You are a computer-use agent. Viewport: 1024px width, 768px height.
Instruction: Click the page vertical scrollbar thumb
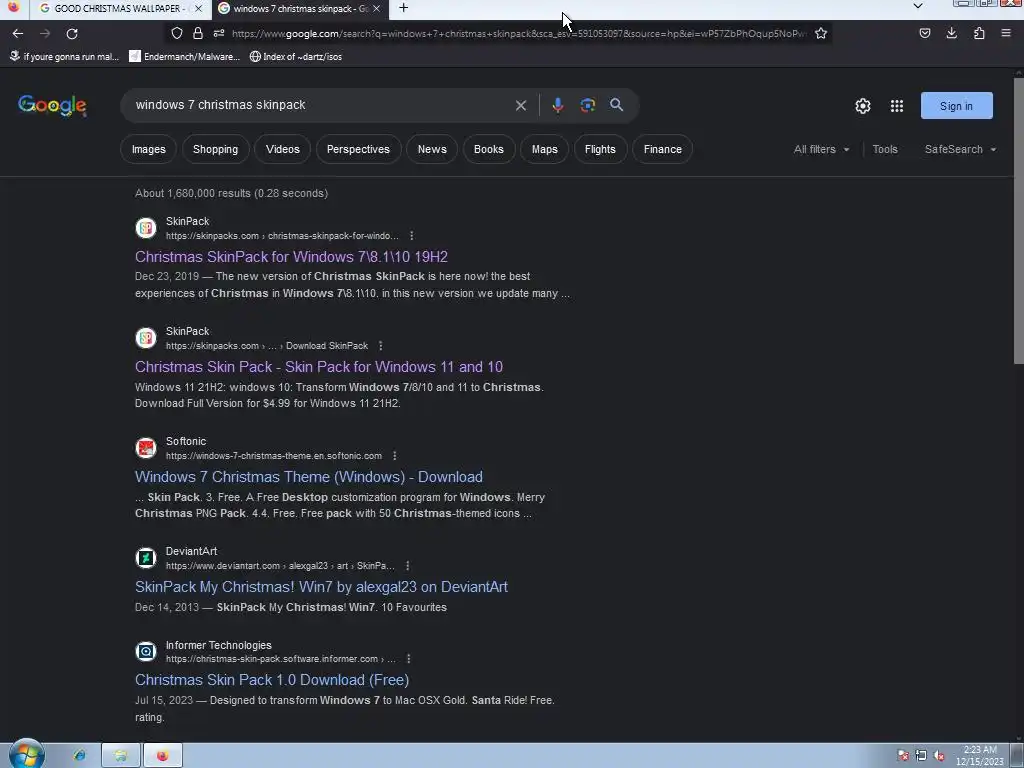1018,221
